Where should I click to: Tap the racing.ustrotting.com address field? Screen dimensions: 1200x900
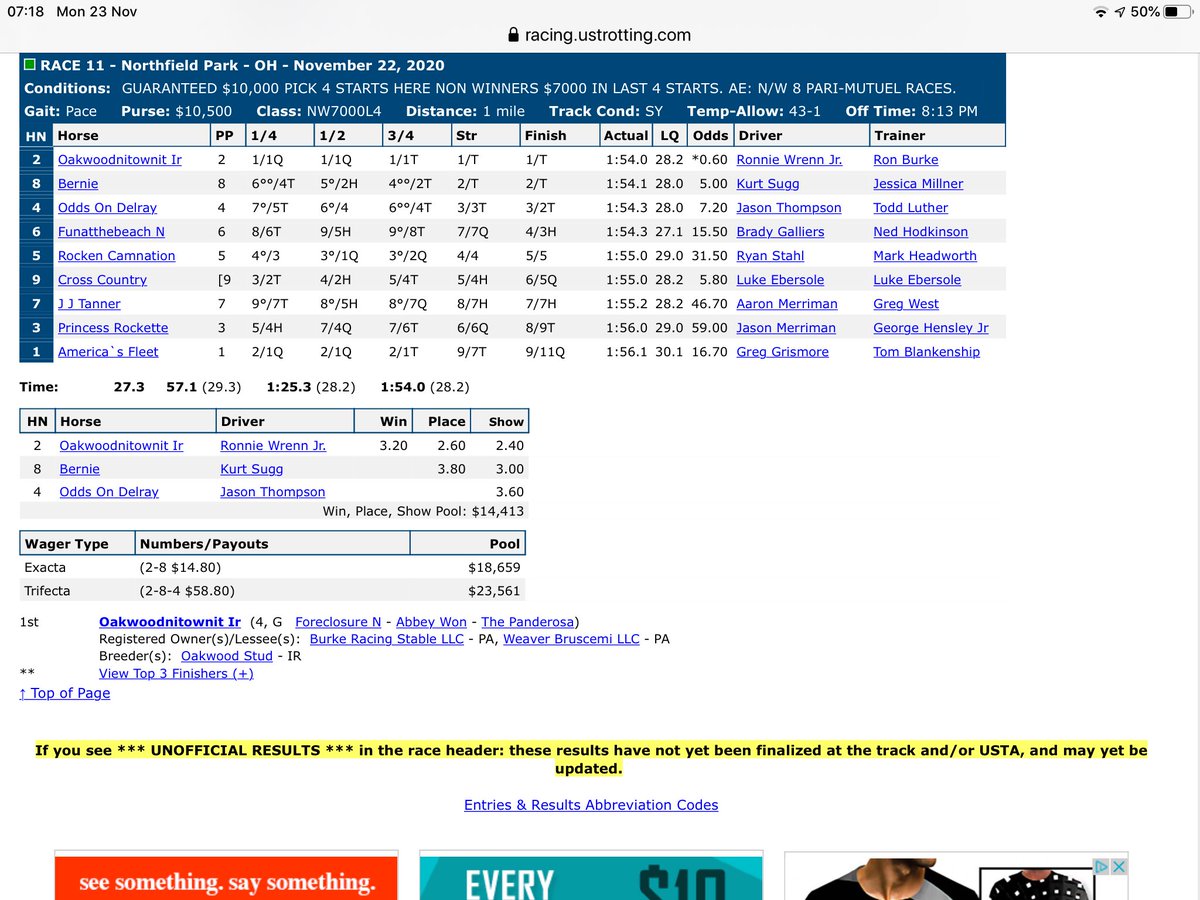tap(600, 35)
